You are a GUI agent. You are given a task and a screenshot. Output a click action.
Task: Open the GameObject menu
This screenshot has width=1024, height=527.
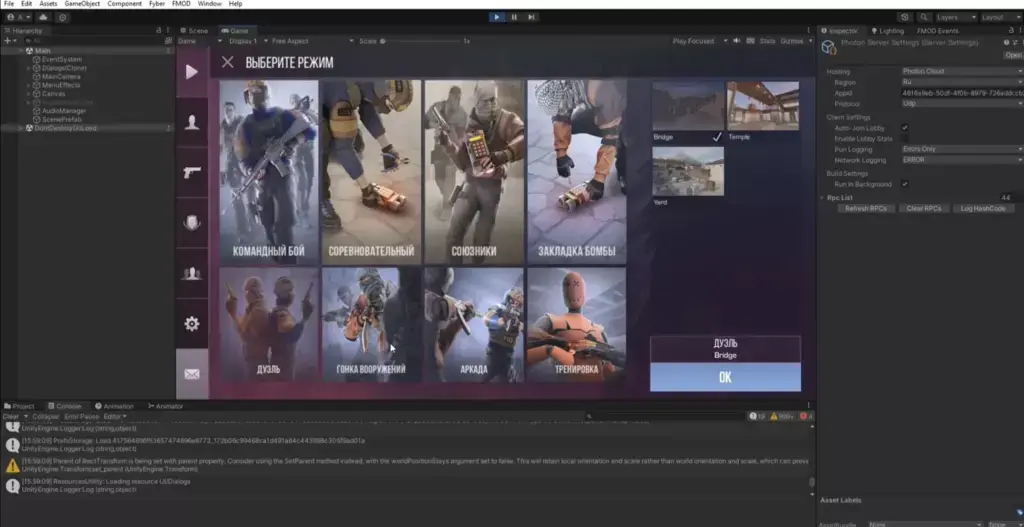[x=80, y=4]
